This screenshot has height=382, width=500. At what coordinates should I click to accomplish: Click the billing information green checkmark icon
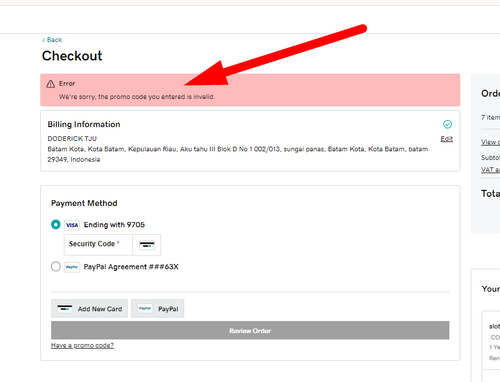click(447, 124)
